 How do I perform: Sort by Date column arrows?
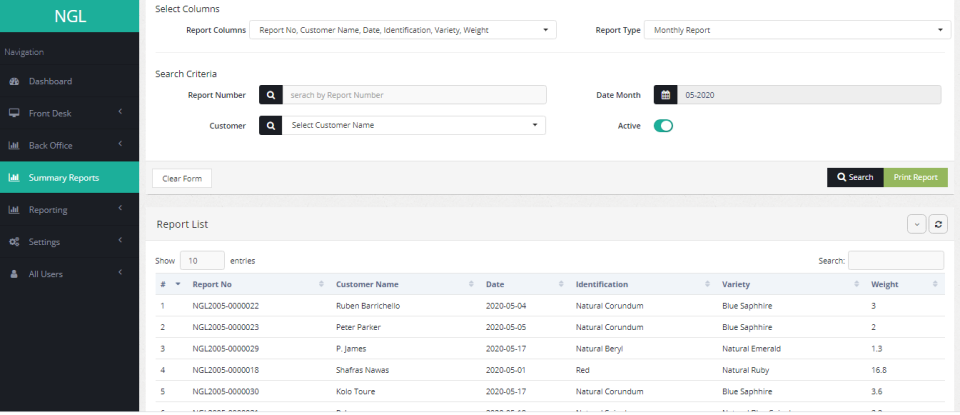(561, 285)
